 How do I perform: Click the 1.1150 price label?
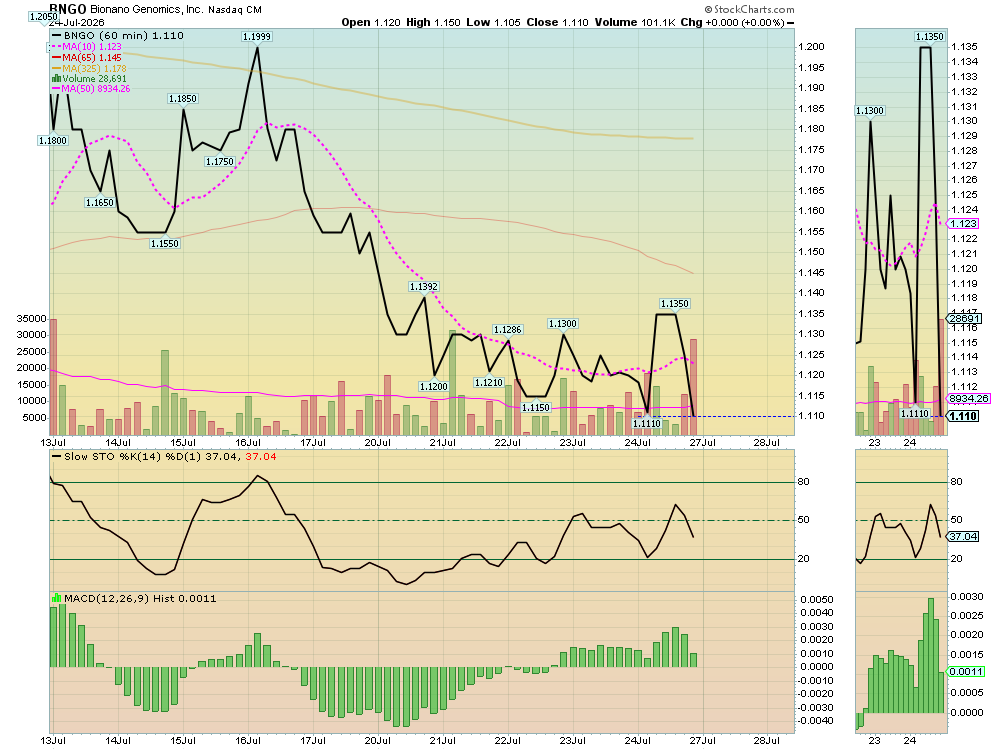(x=536, y=407)
